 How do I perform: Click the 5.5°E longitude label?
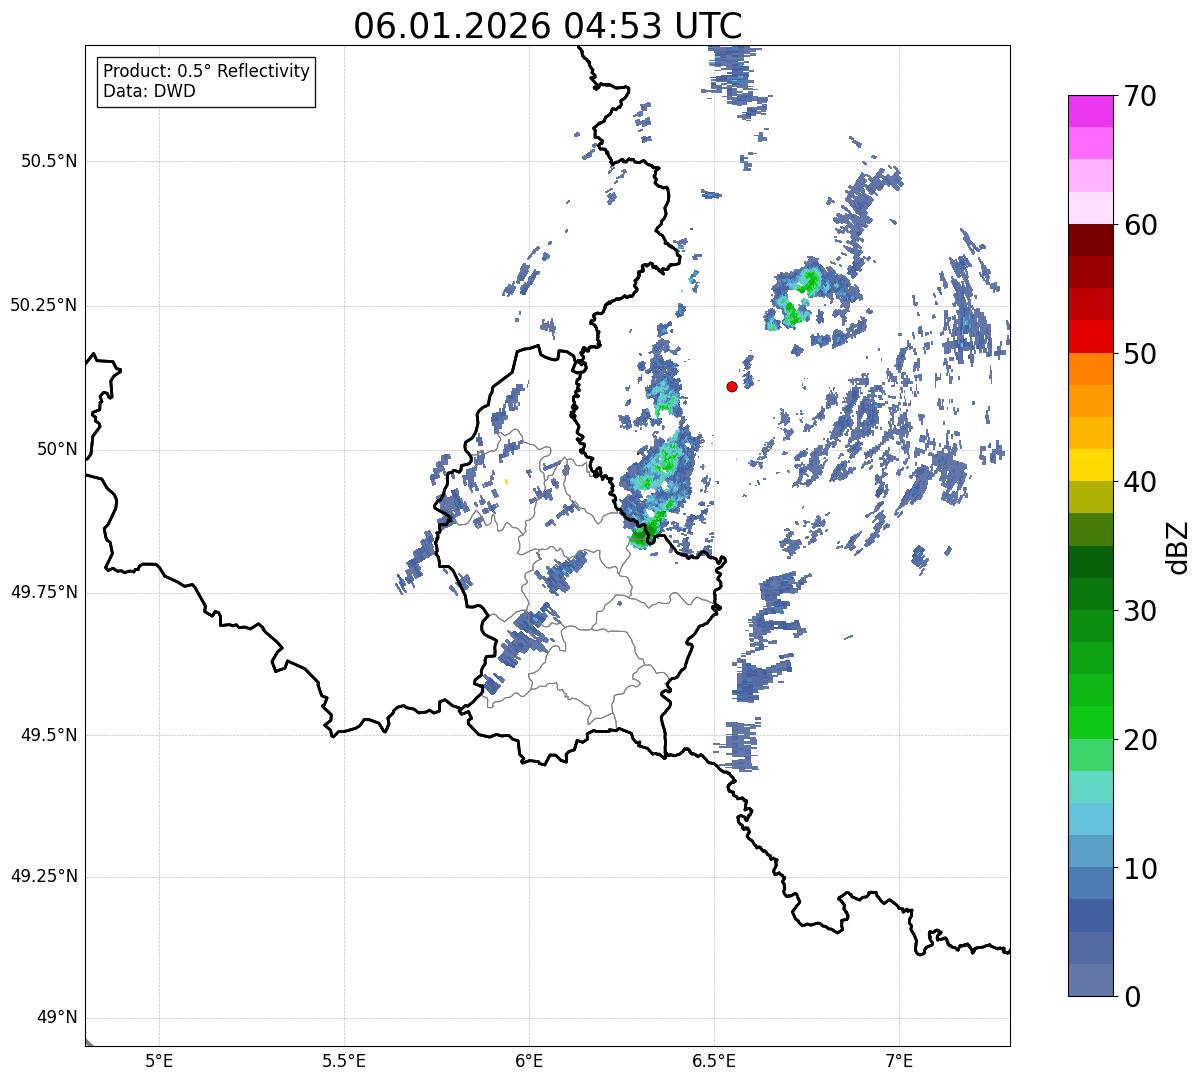tap(344, 1060)
